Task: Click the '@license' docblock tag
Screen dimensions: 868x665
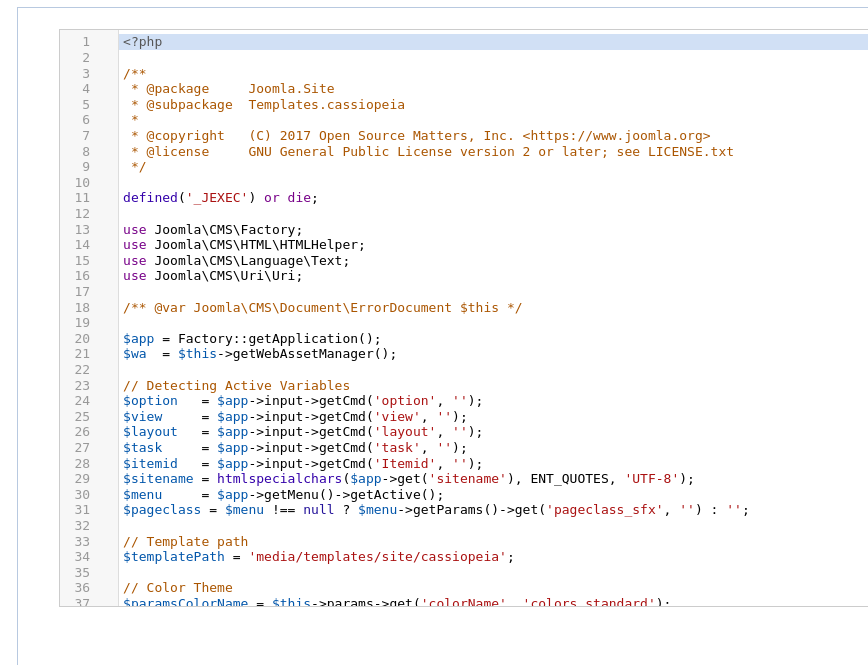Action: click(x=178, y=152)
